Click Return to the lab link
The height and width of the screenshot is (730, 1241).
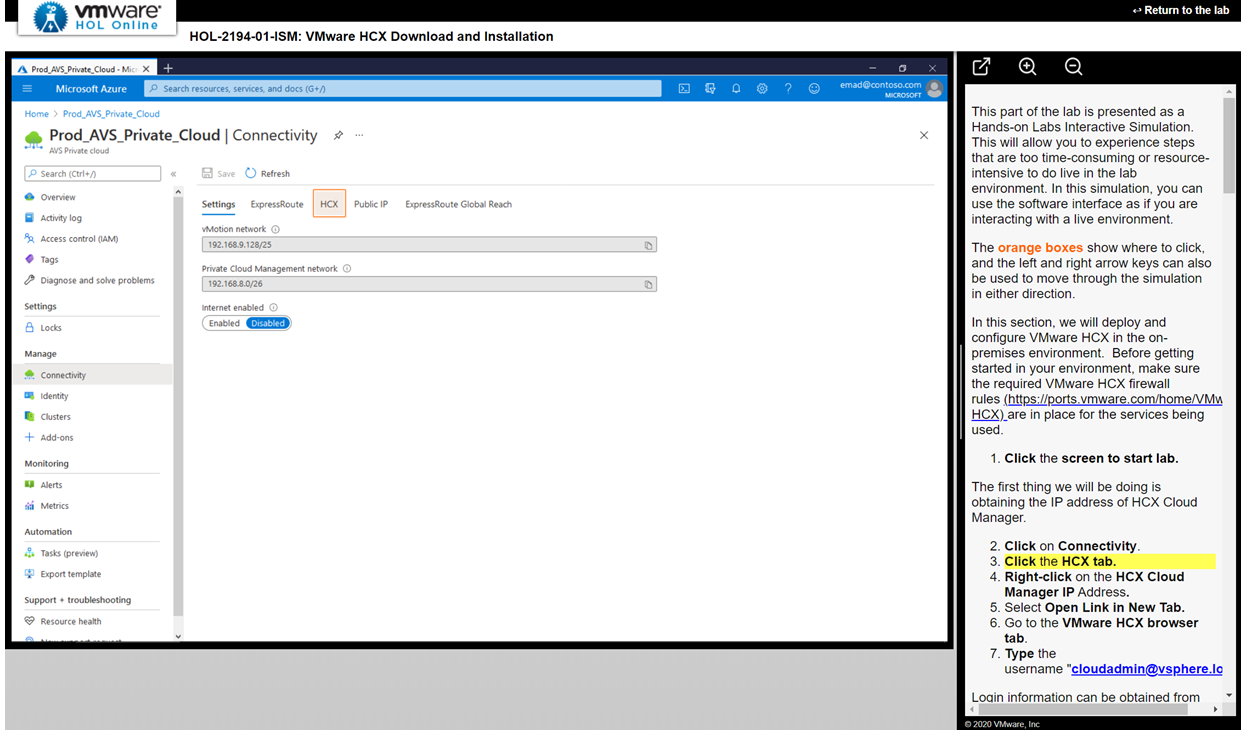tap(1181, 10)
